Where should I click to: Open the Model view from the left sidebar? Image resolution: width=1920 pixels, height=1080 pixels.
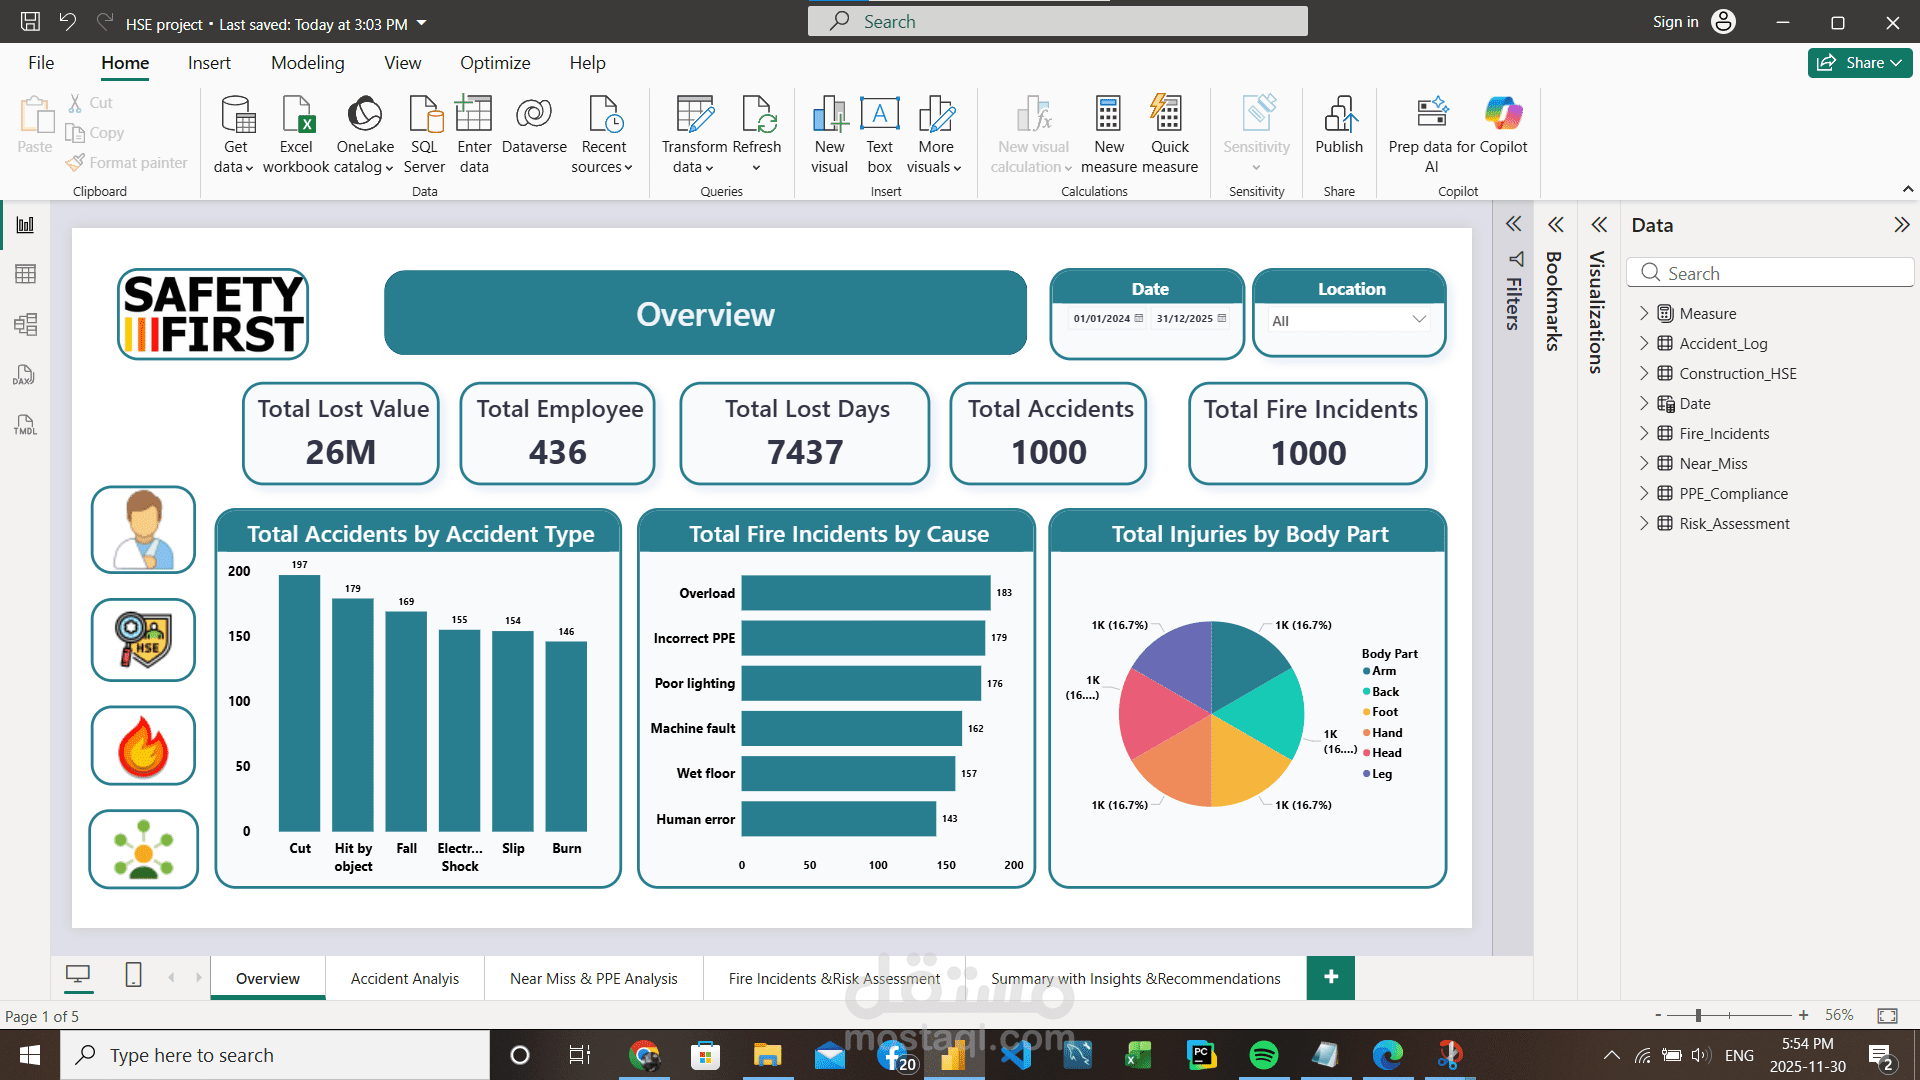coord(25,324)
